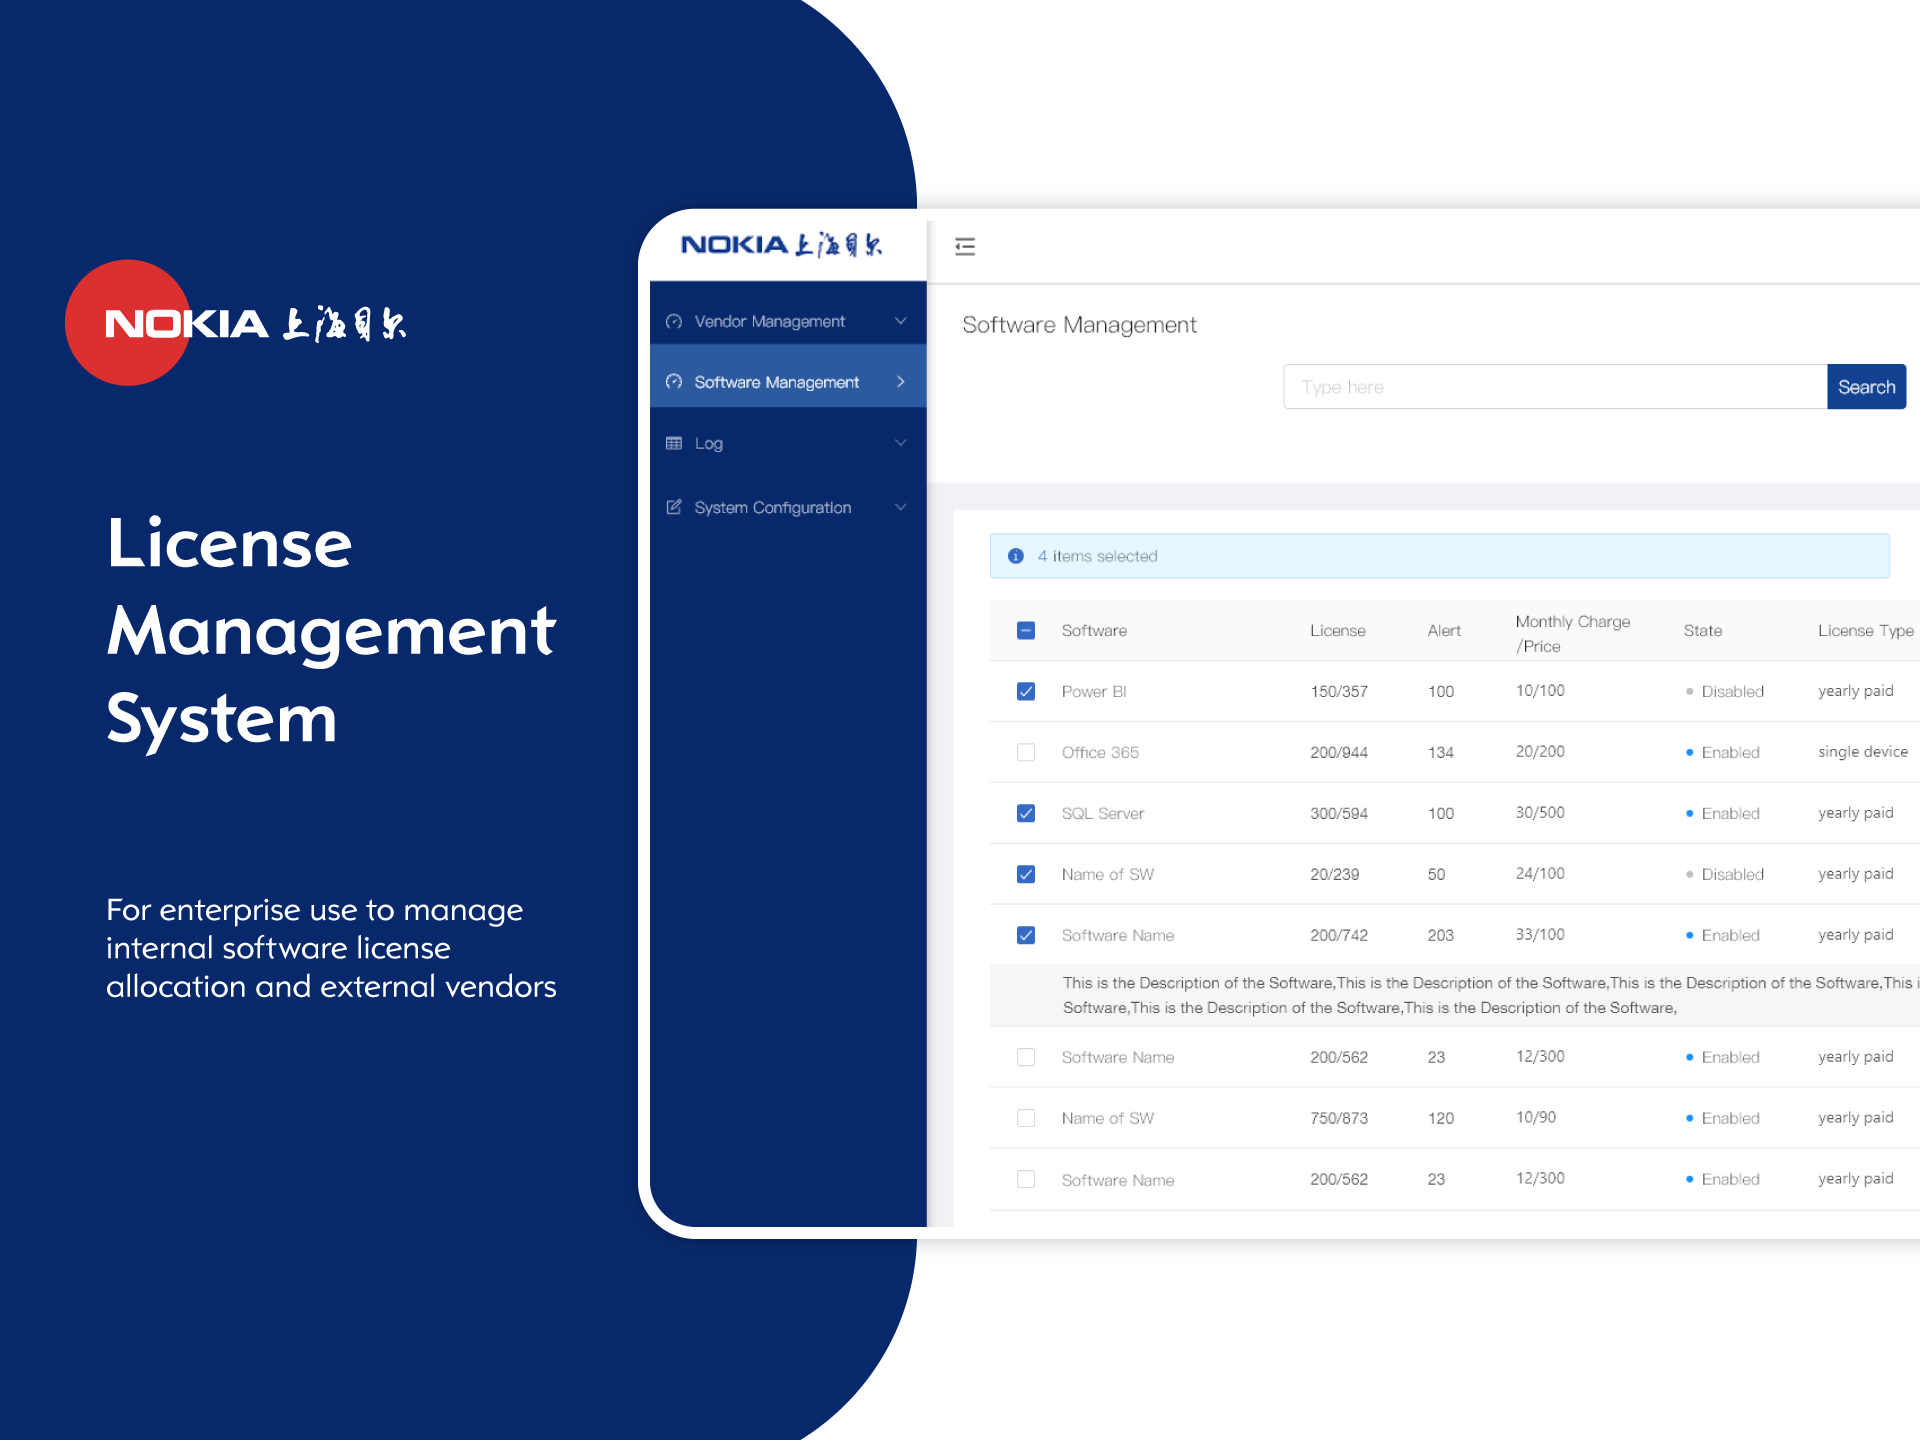Expand the System Configuration chevron
This screenshot has height=1440, width=1920.
pos(901,507)
